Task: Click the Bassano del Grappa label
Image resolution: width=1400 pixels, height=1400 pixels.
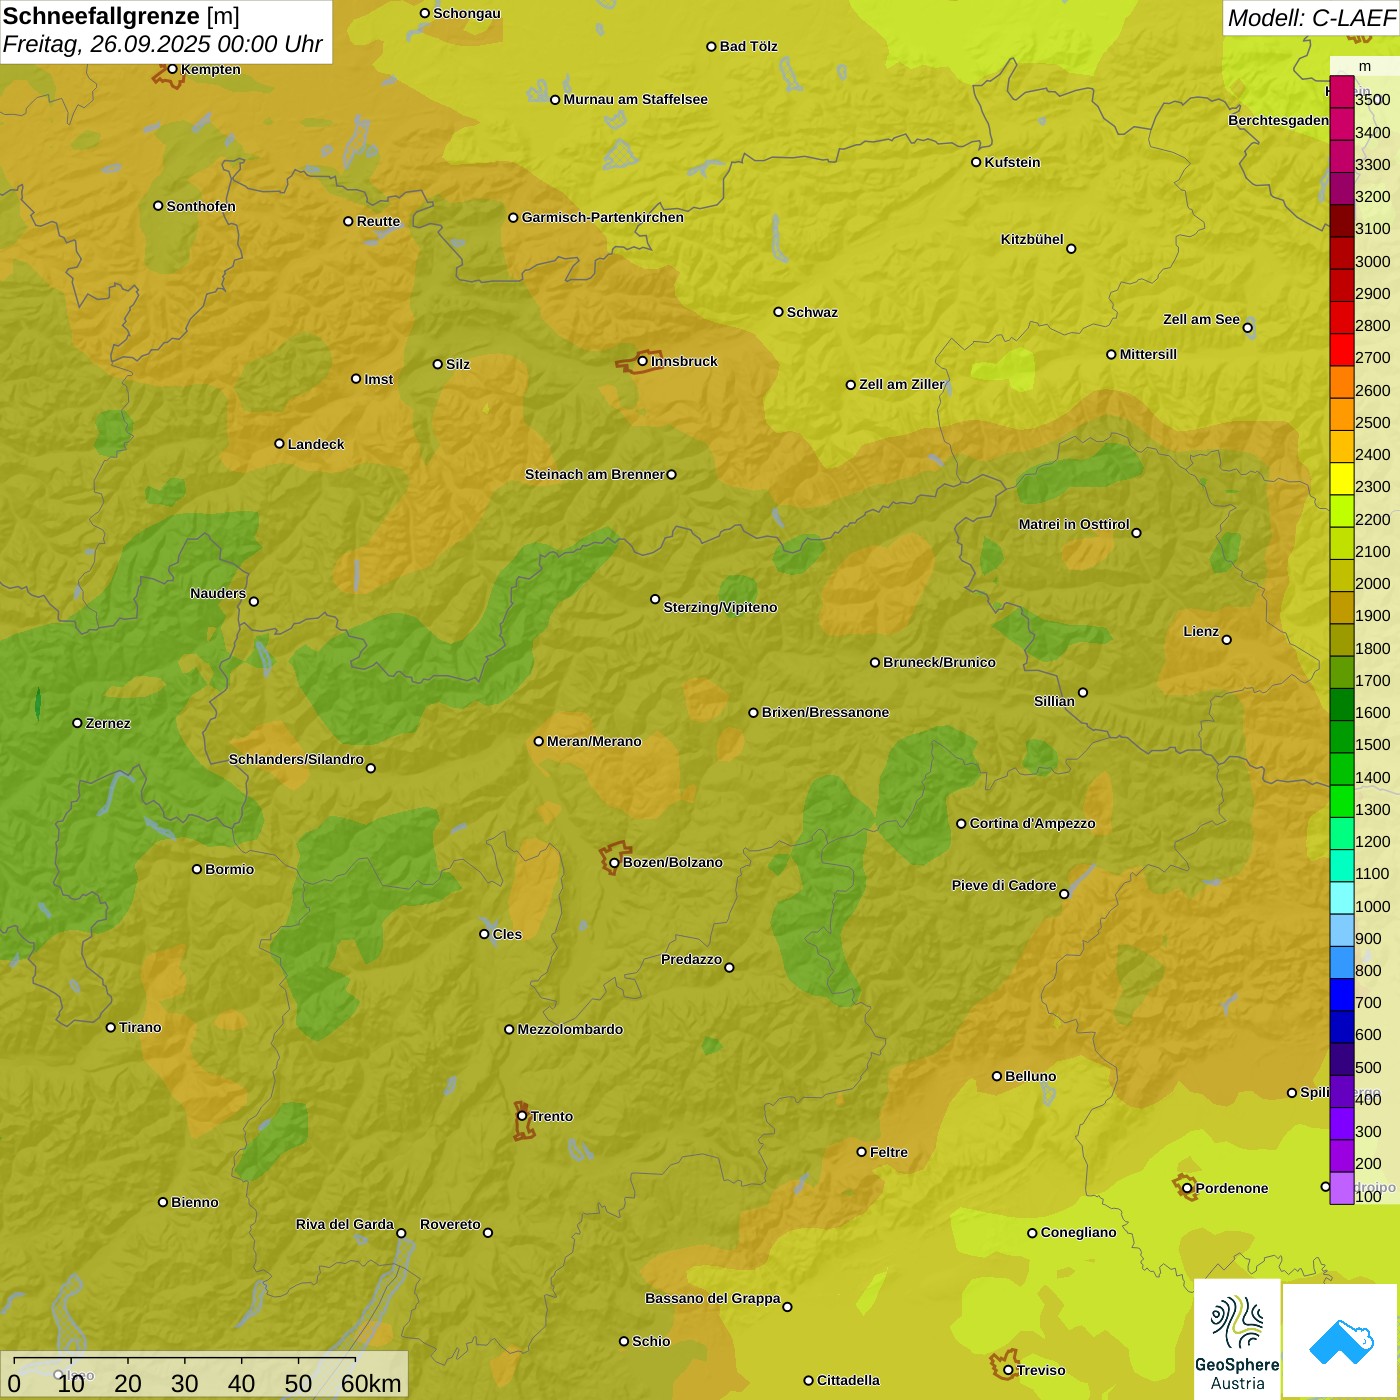Action: (713, 1298)
